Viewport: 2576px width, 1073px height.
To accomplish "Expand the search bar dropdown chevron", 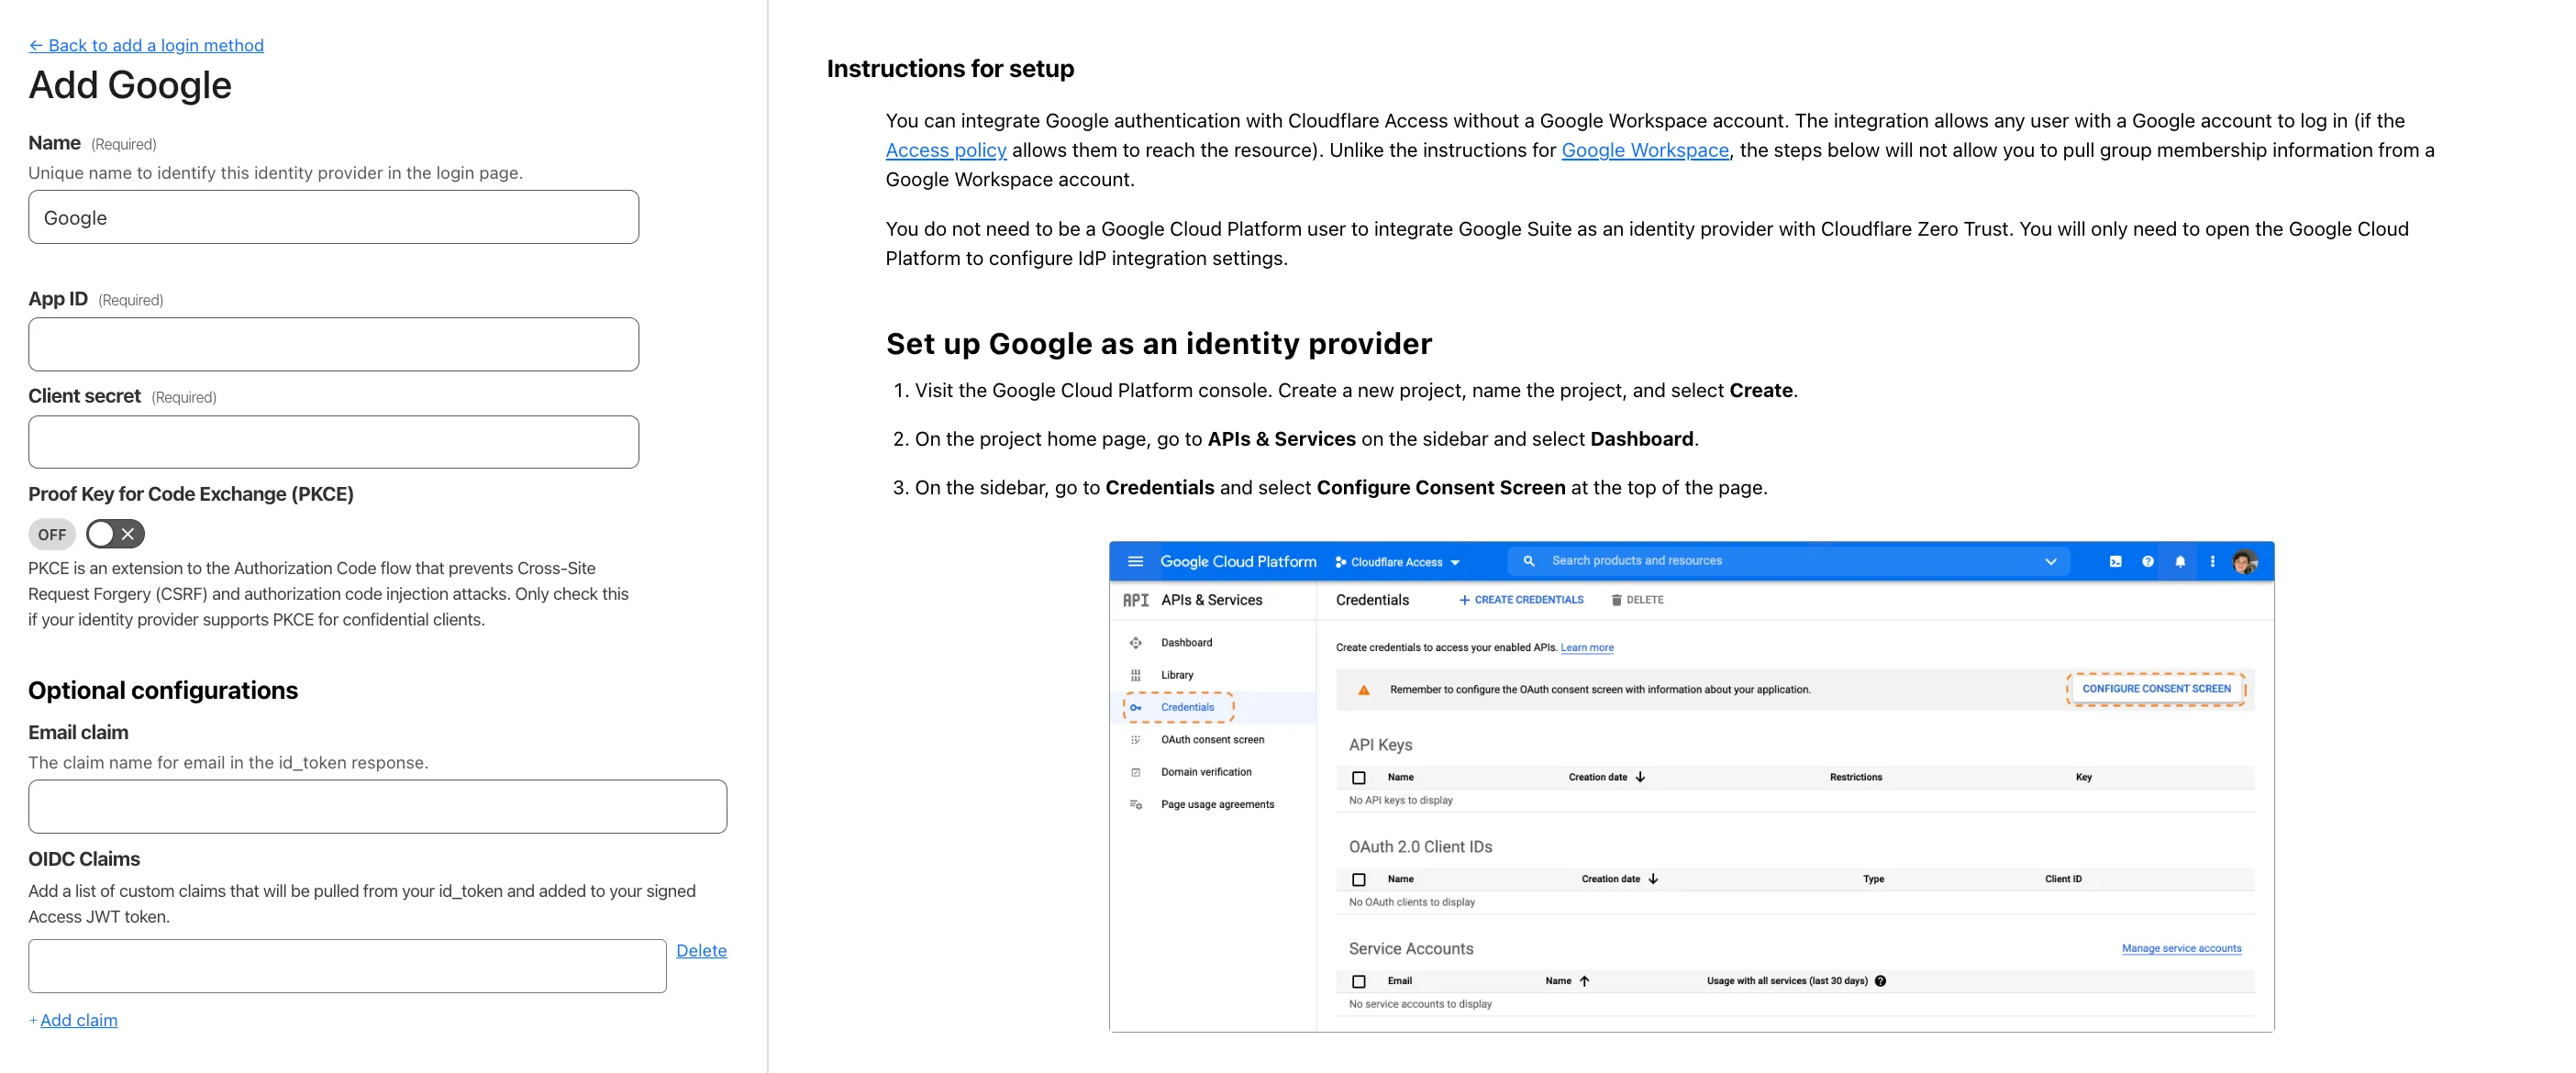I will (x=2051, y=561).
